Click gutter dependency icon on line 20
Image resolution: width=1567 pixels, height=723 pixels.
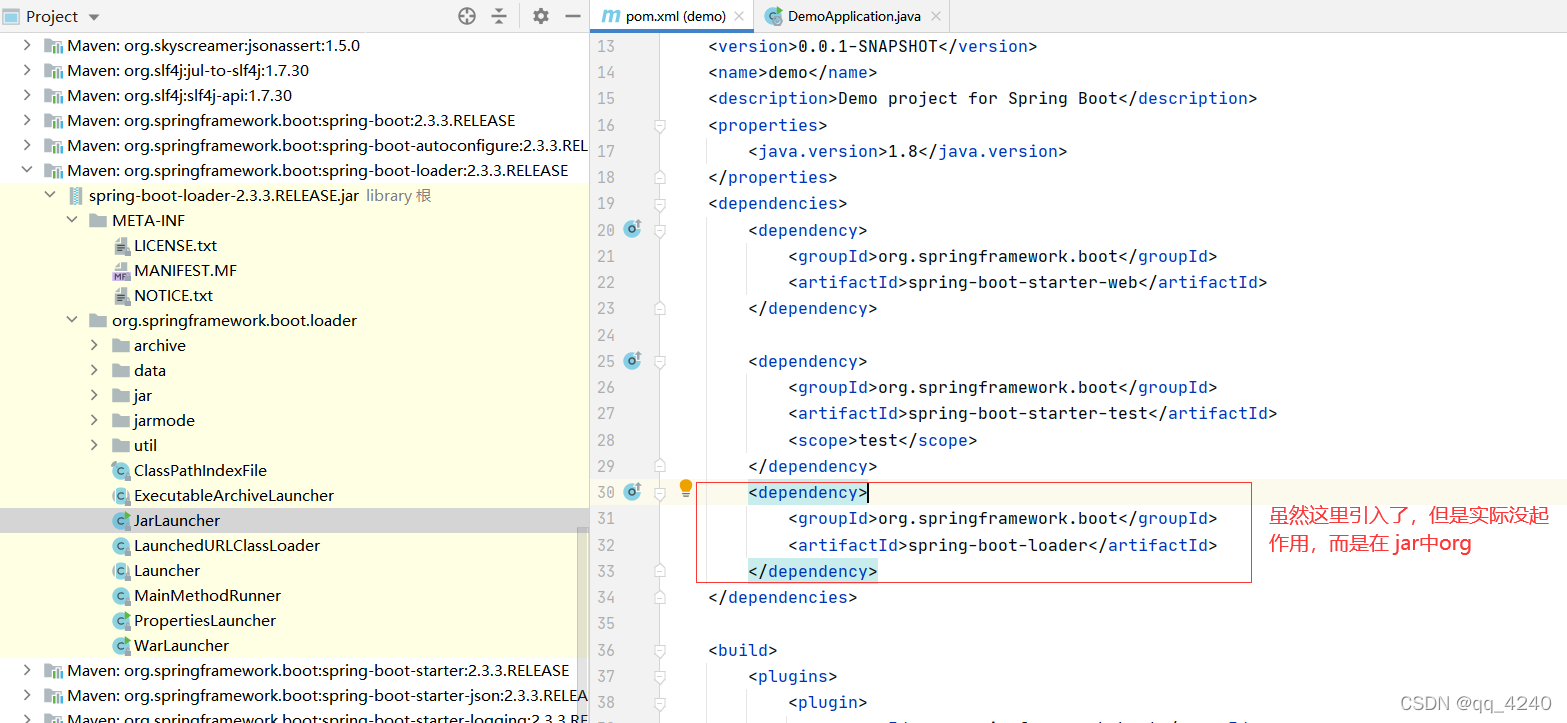tap(632, 229)
